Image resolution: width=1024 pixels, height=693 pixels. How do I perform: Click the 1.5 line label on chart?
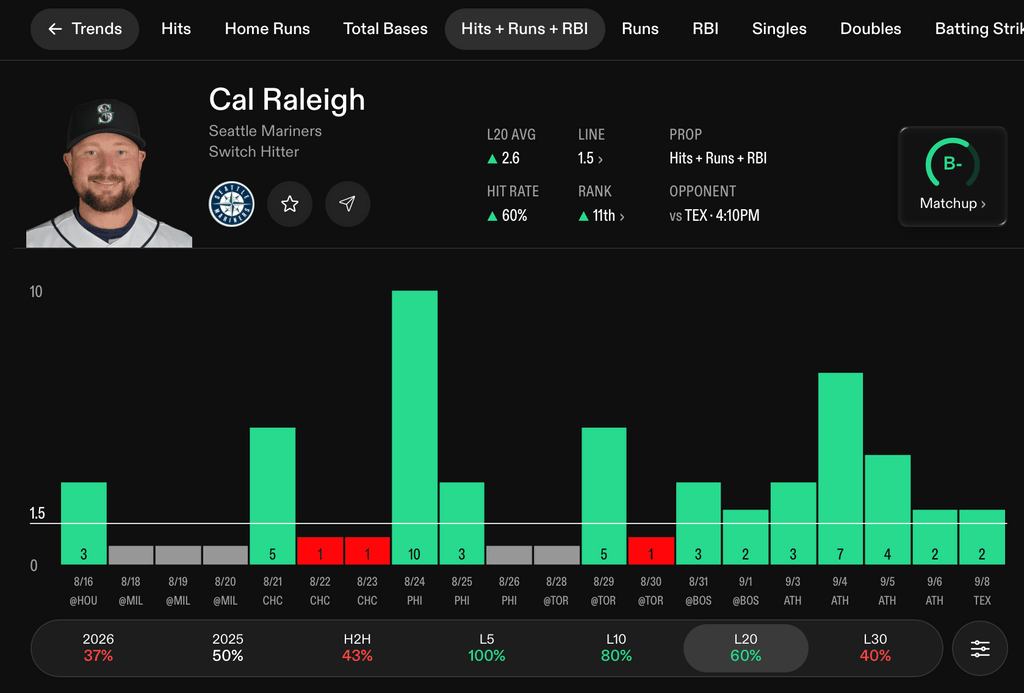tap(37, 513)
